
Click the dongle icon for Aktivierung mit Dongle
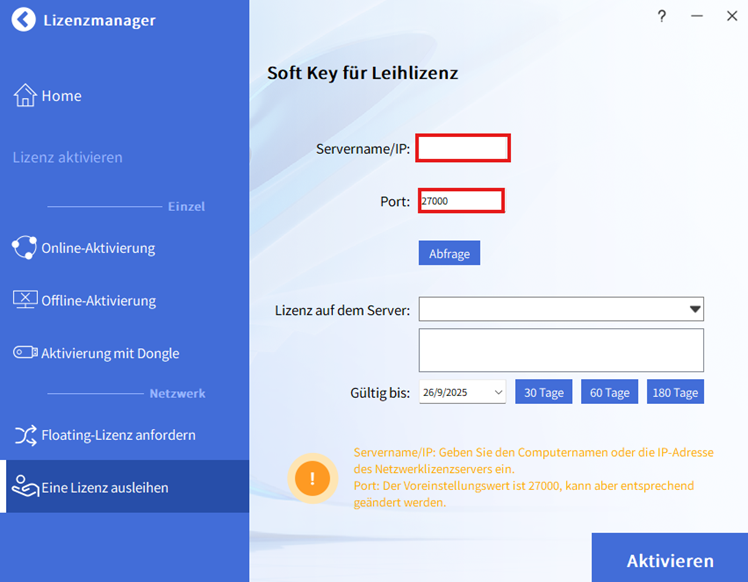[25, 353]
